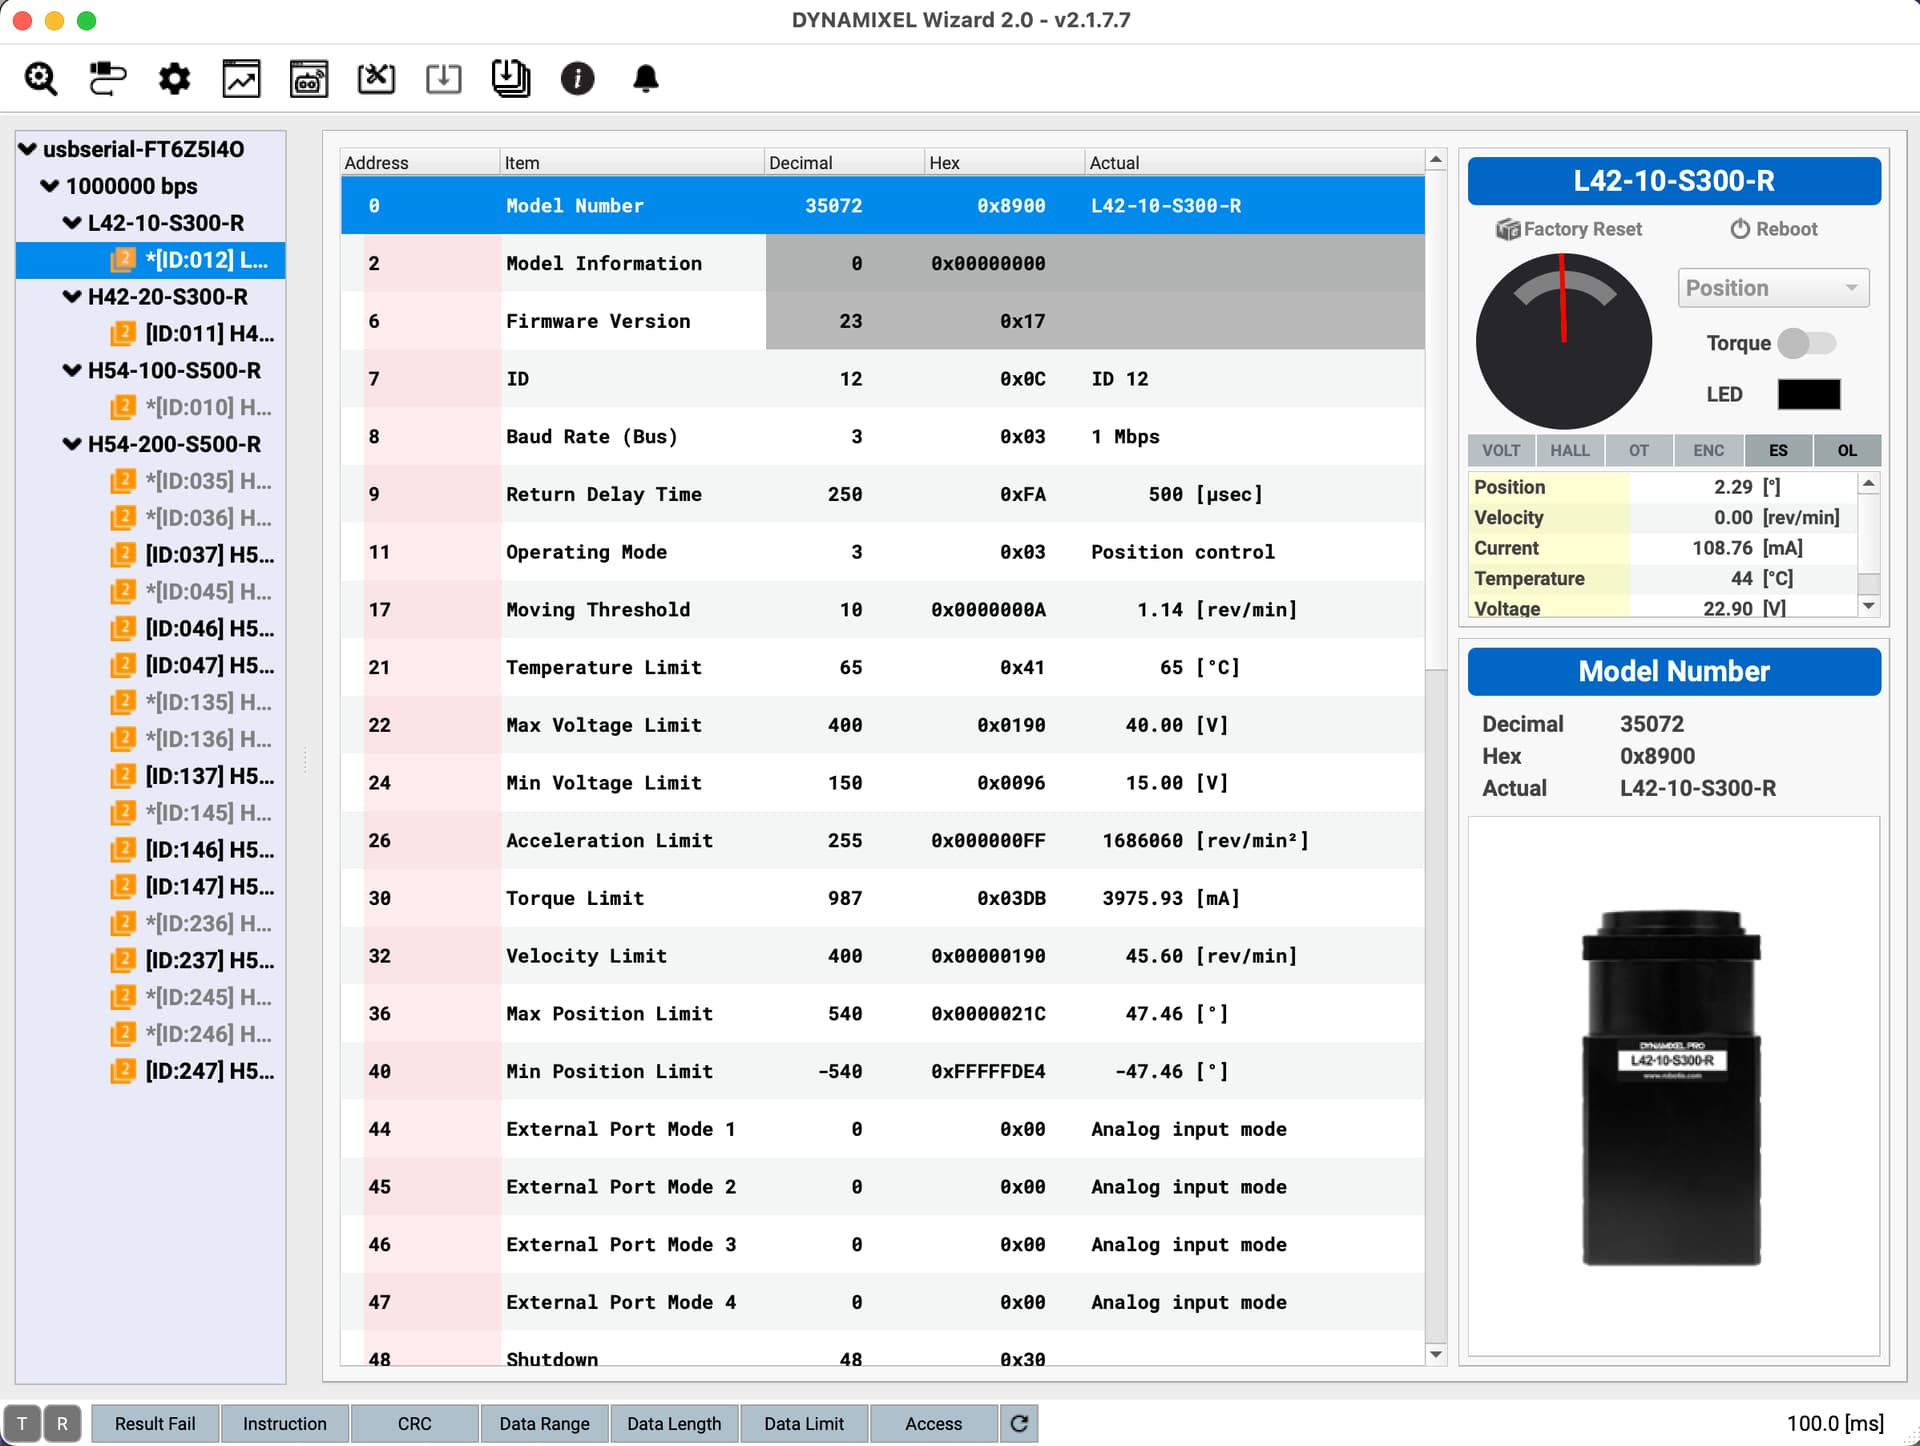Click the Factory Reset button label
1920x1446 pixels.
[x=1582, y=229]
